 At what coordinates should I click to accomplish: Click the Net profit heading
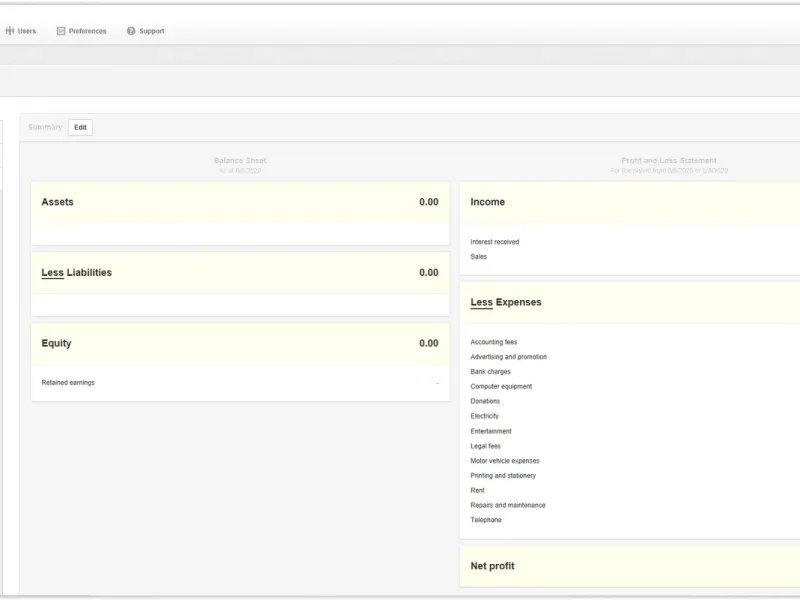point(492,566)
